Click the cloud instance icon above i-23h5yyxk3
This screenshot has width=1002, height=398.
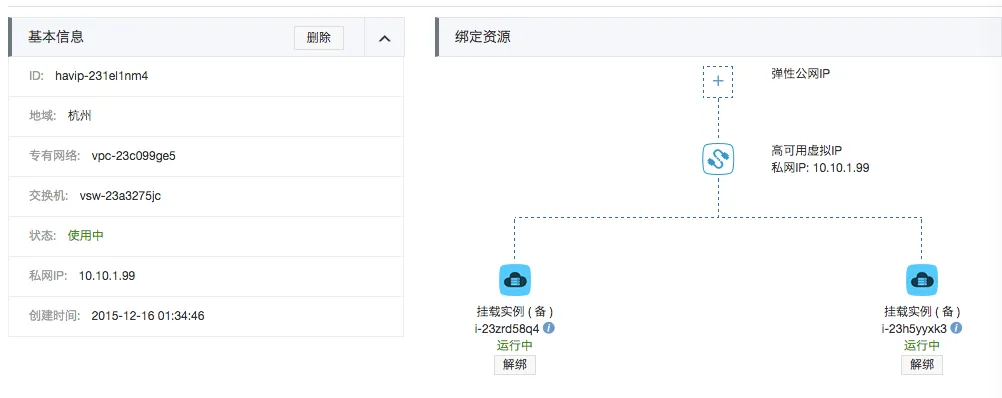point(921,280)
